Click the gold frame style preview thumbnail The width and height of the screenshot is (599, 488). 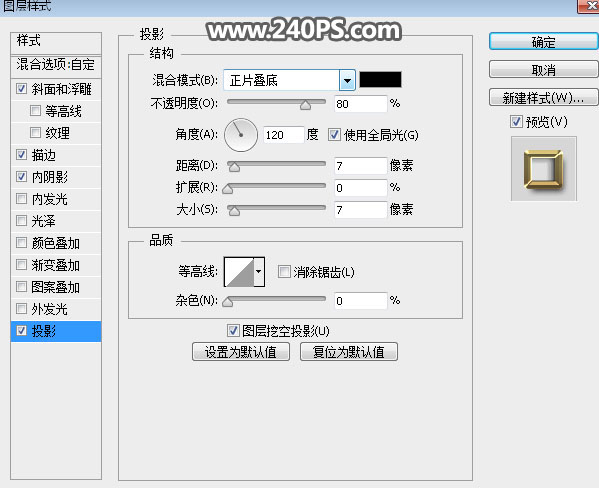pyautogui.click(x=544, y=169)
